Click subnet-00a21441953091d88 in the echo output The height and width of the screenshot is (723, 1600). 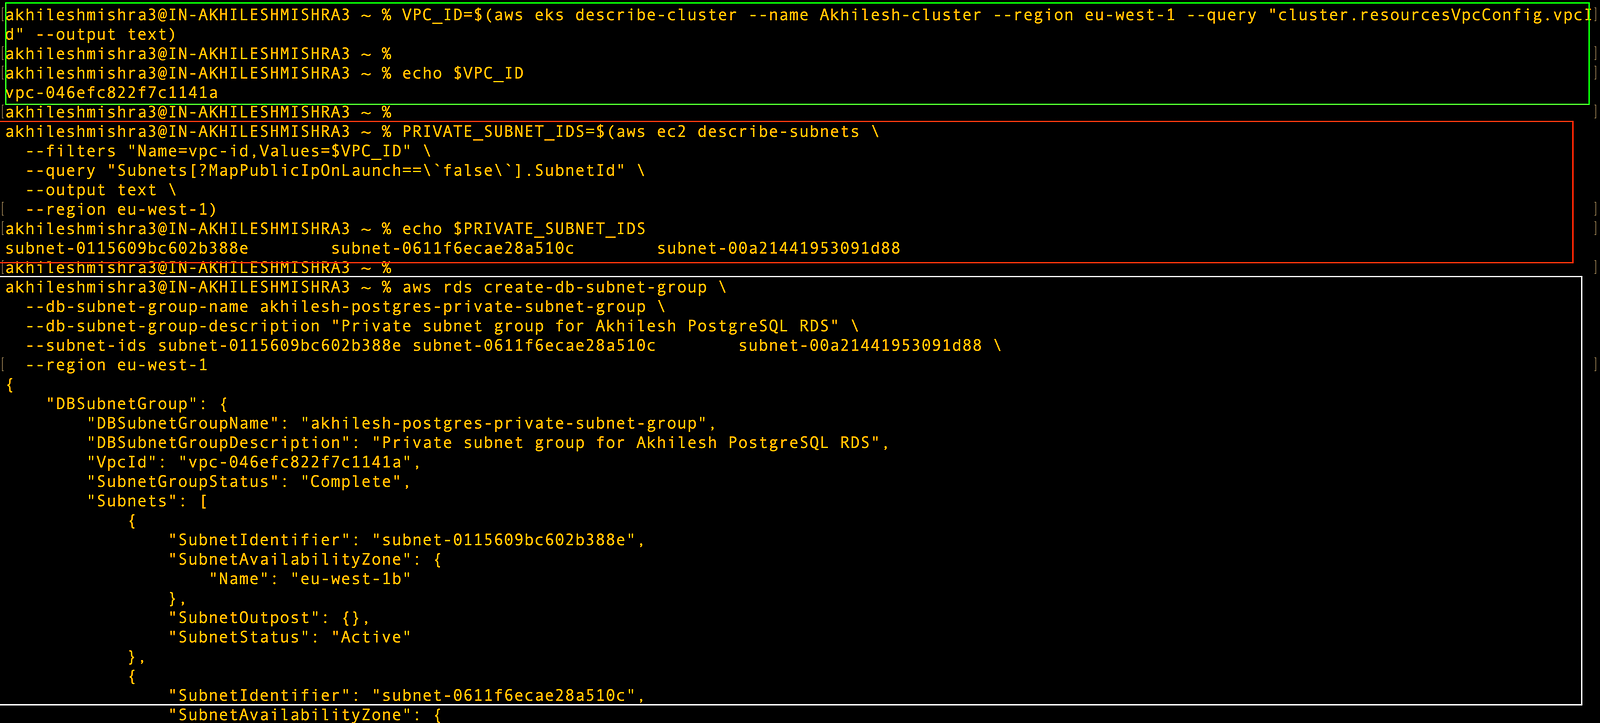[x=779, y=248]
